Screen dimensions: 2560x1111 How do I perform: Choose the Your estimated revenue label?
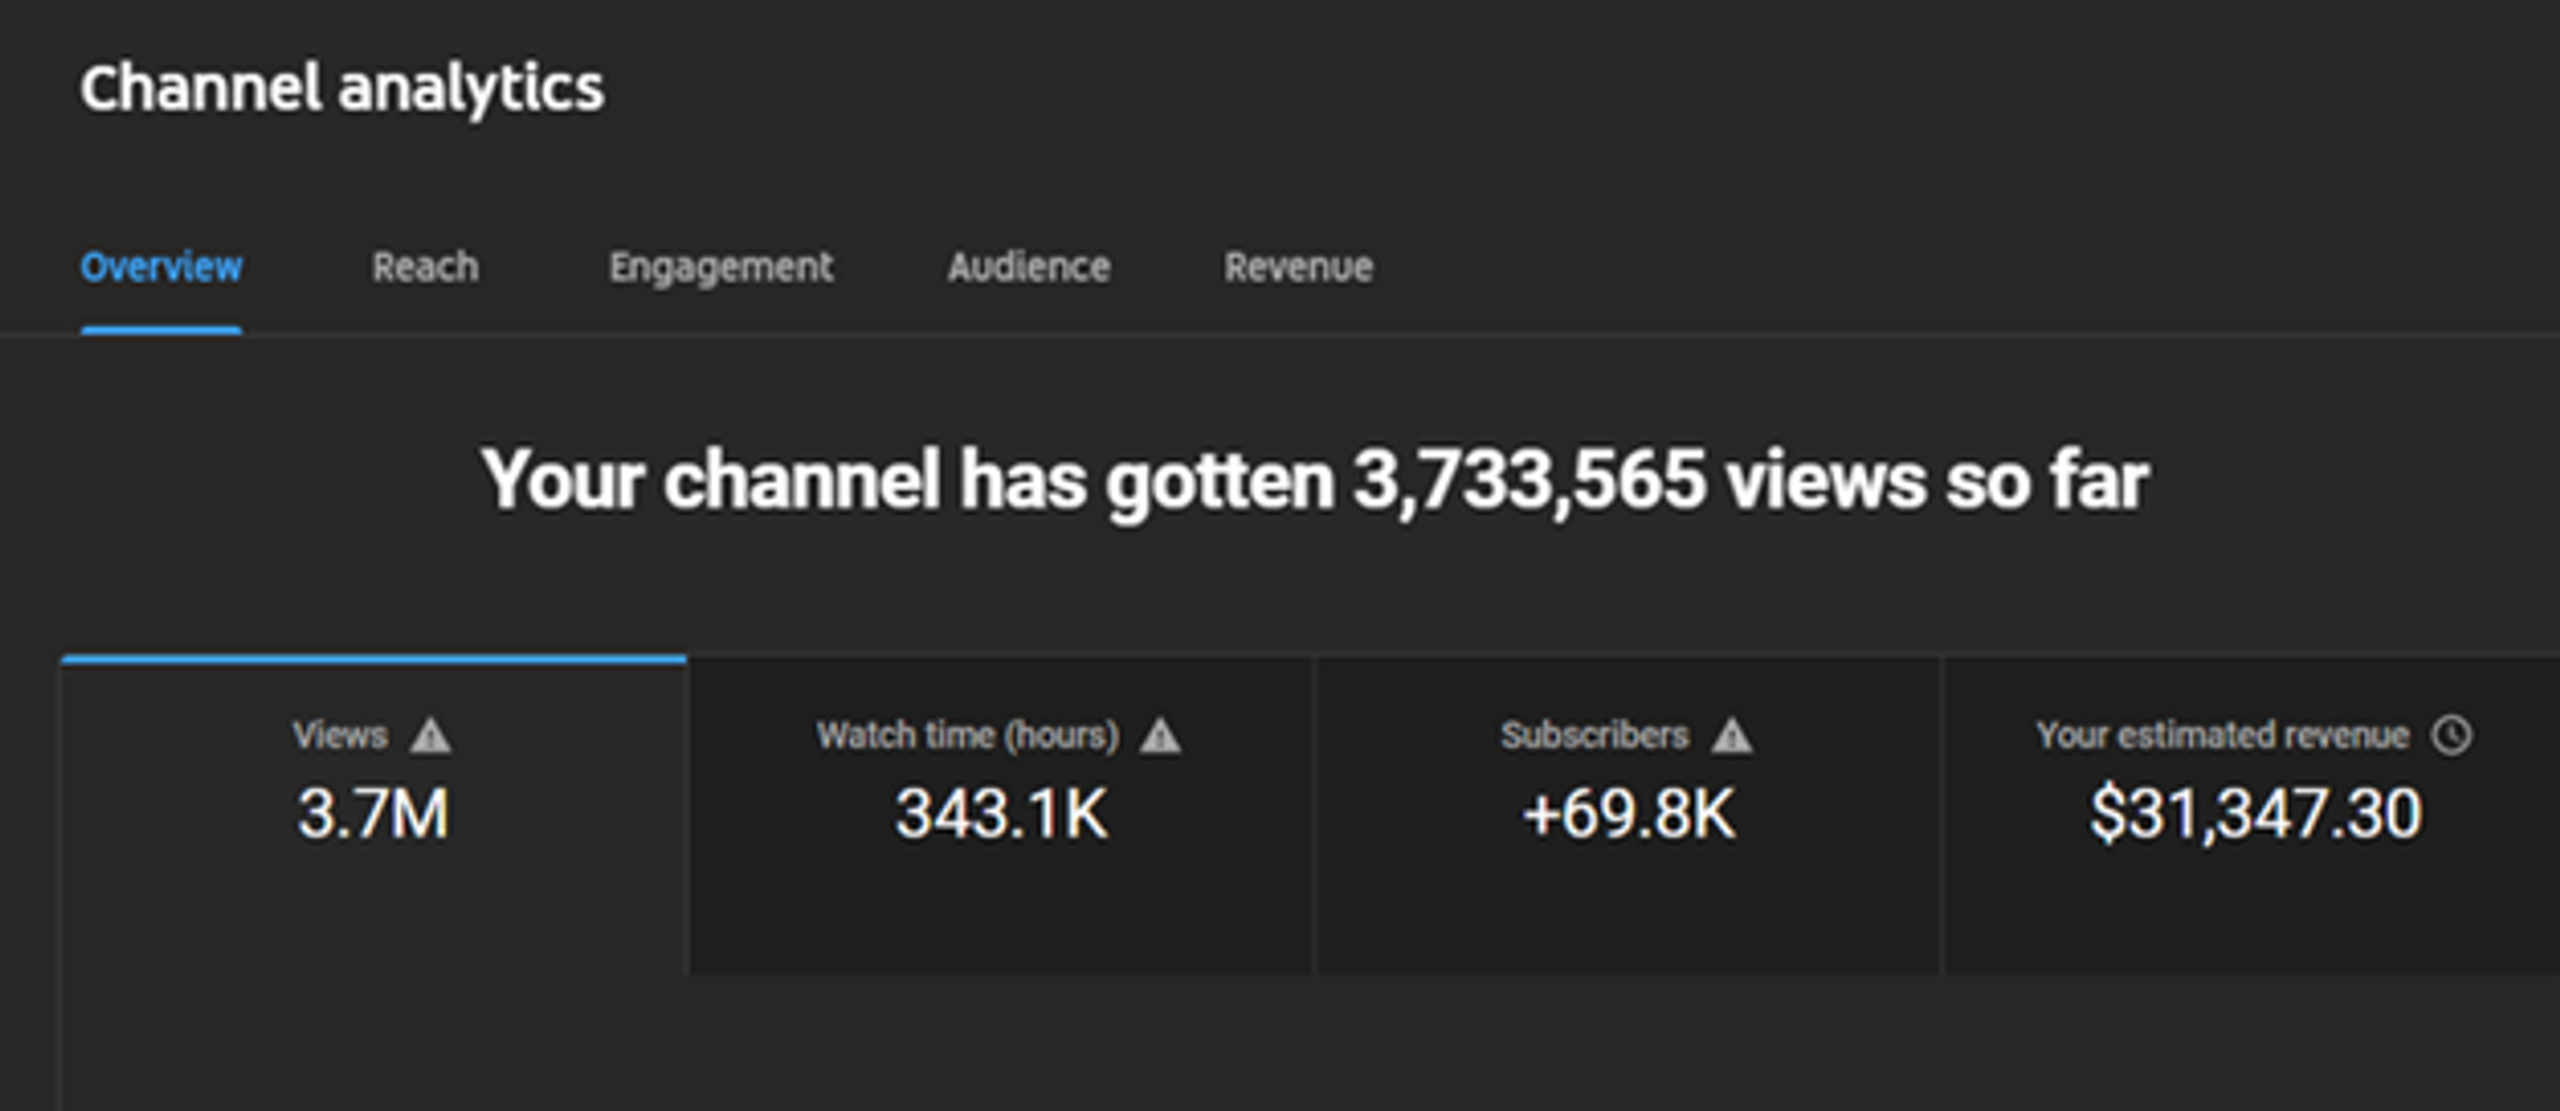point(2223,735)
